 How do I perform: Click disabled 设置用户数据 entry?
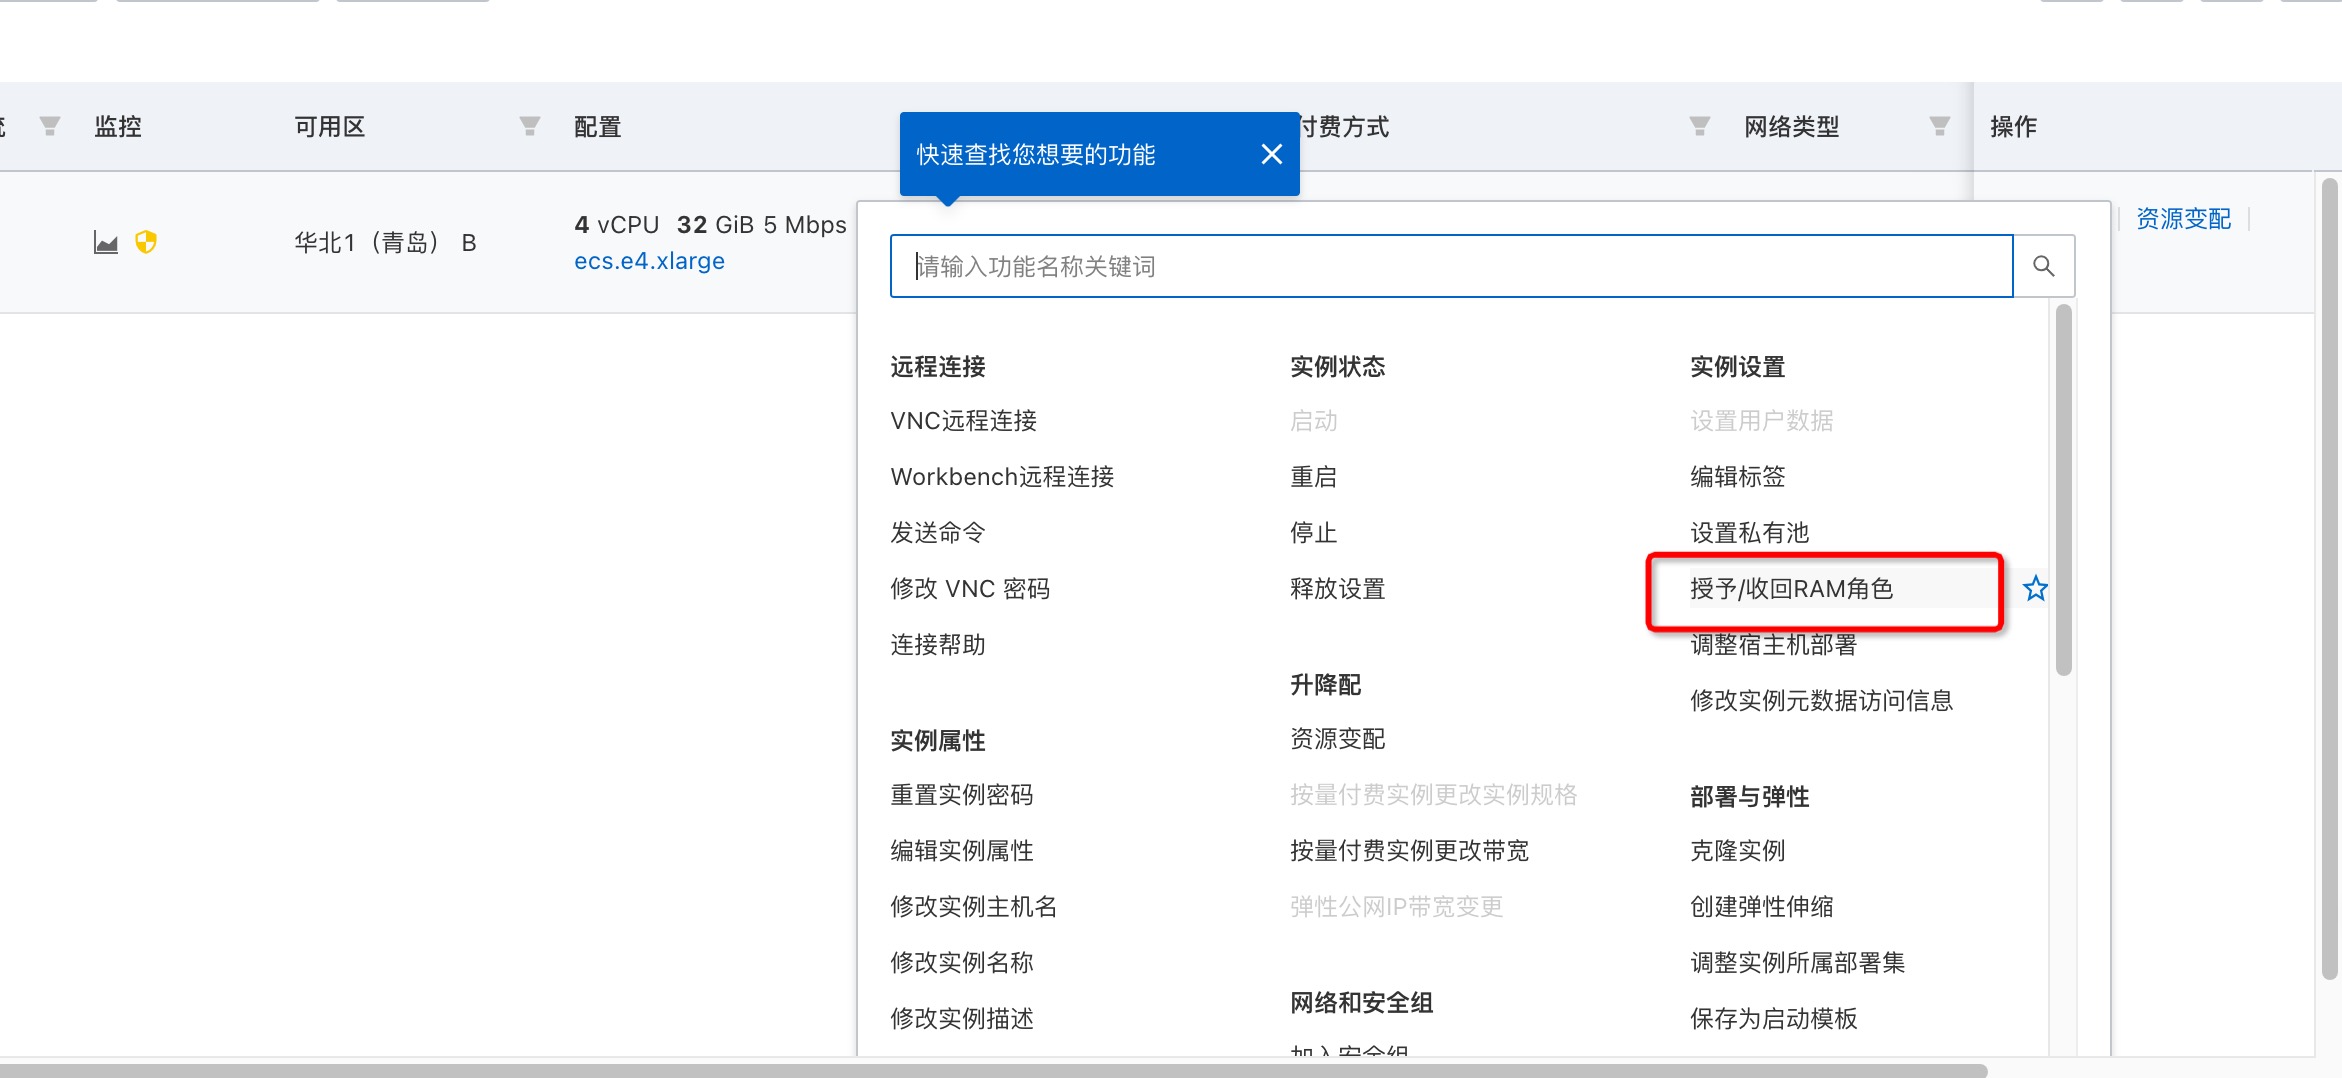1762,421
